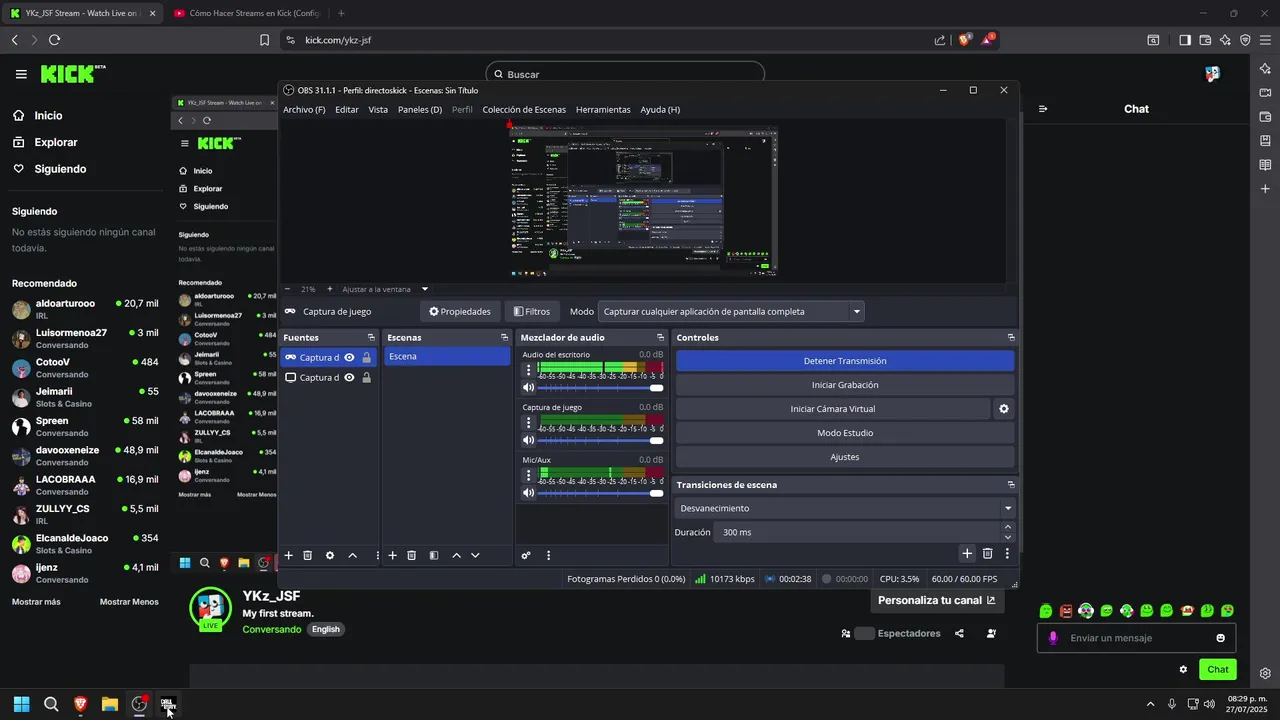Click Kick hamburger menu icon
This screenshot has width=1280, height=720.
21,74
